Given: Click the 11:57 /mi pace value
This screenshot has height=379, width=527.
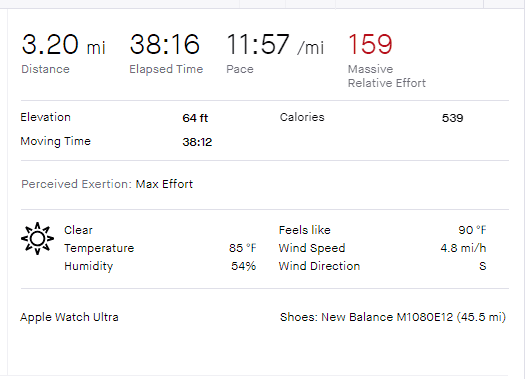Looking at the screenshot, I should pos(275,44).
